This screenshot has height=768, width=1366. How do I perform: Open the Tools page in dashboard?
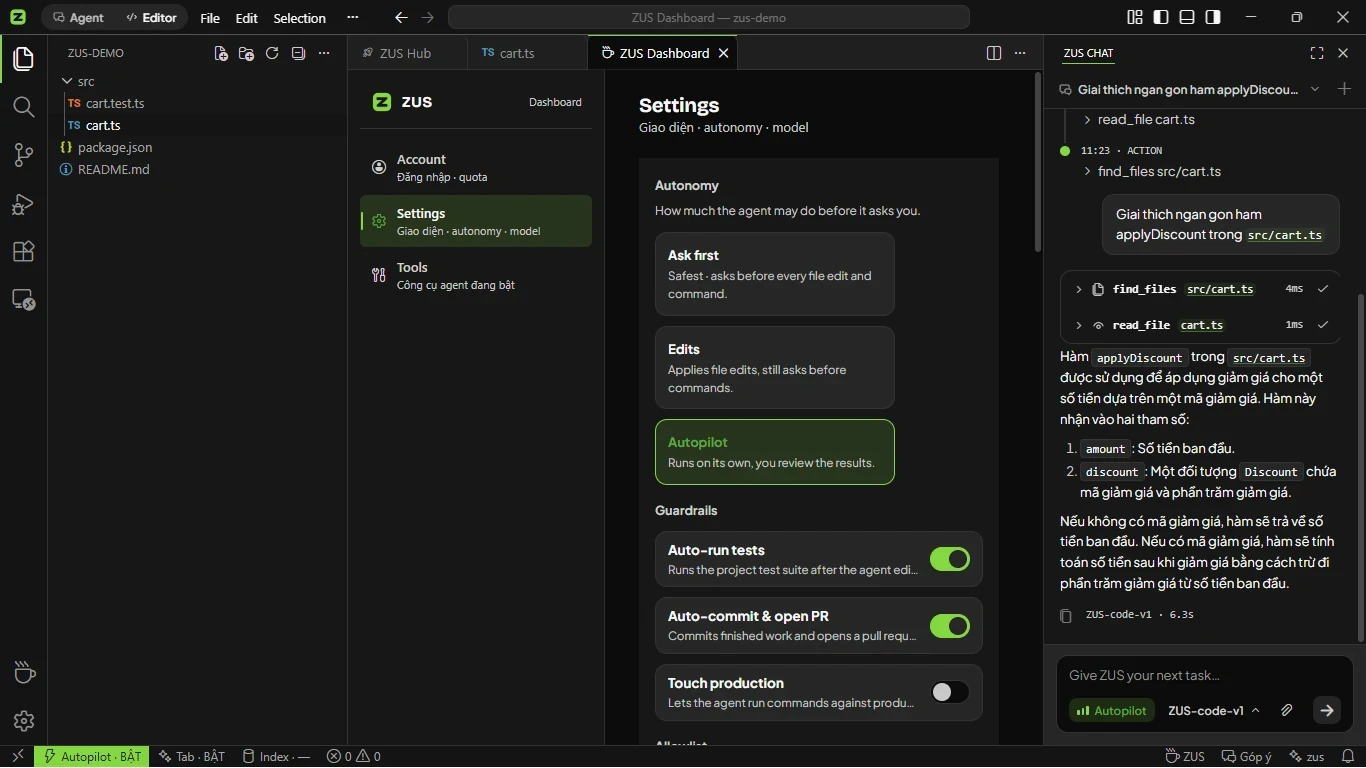(476, 275)
